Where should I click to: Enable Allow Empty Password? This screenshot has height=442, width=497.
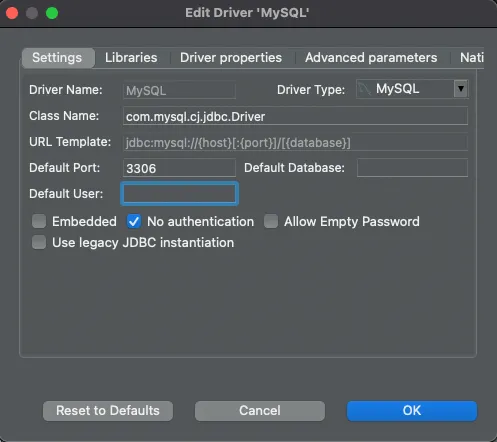(271, 221)
